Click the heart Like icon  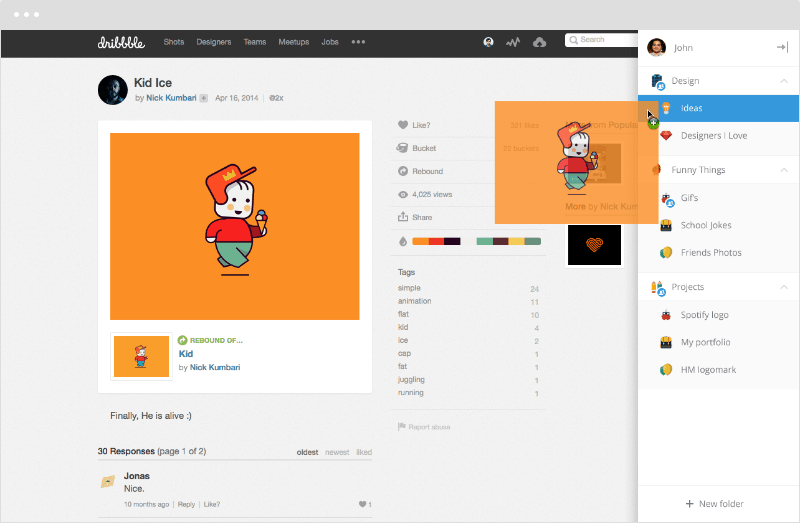(x=403, y=125)
